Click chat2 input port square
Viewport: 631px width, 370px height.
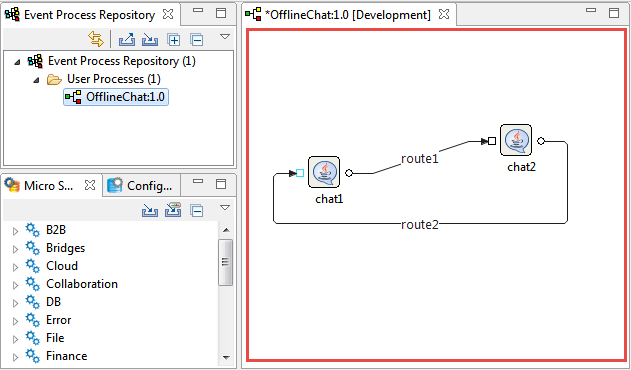tap(492, 141)
